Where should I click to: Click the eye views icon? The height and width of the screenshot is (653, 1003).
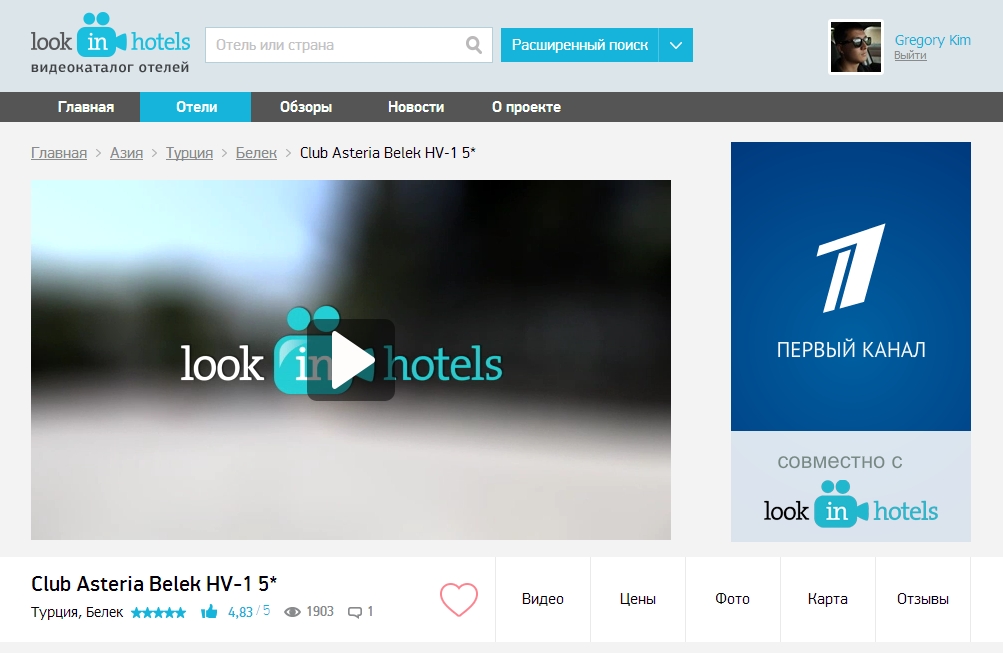(x=292, y=612)
